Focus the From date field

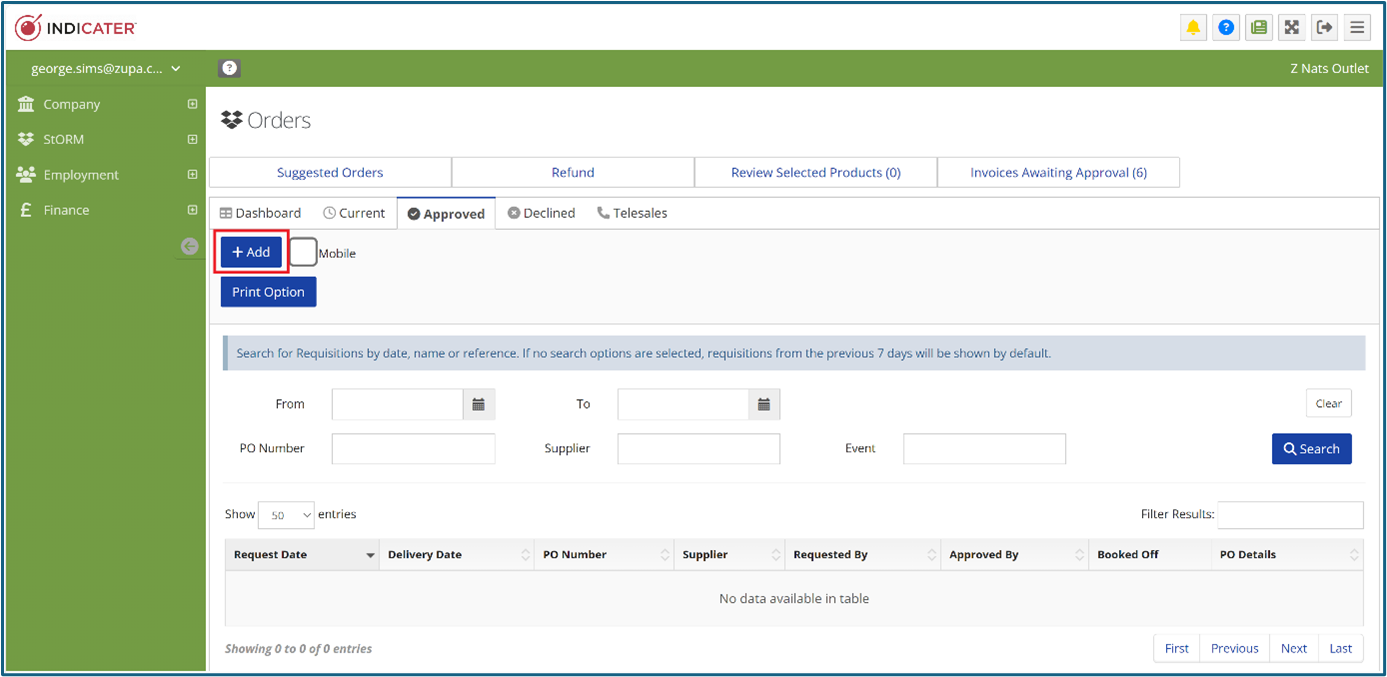pos(397,404)
